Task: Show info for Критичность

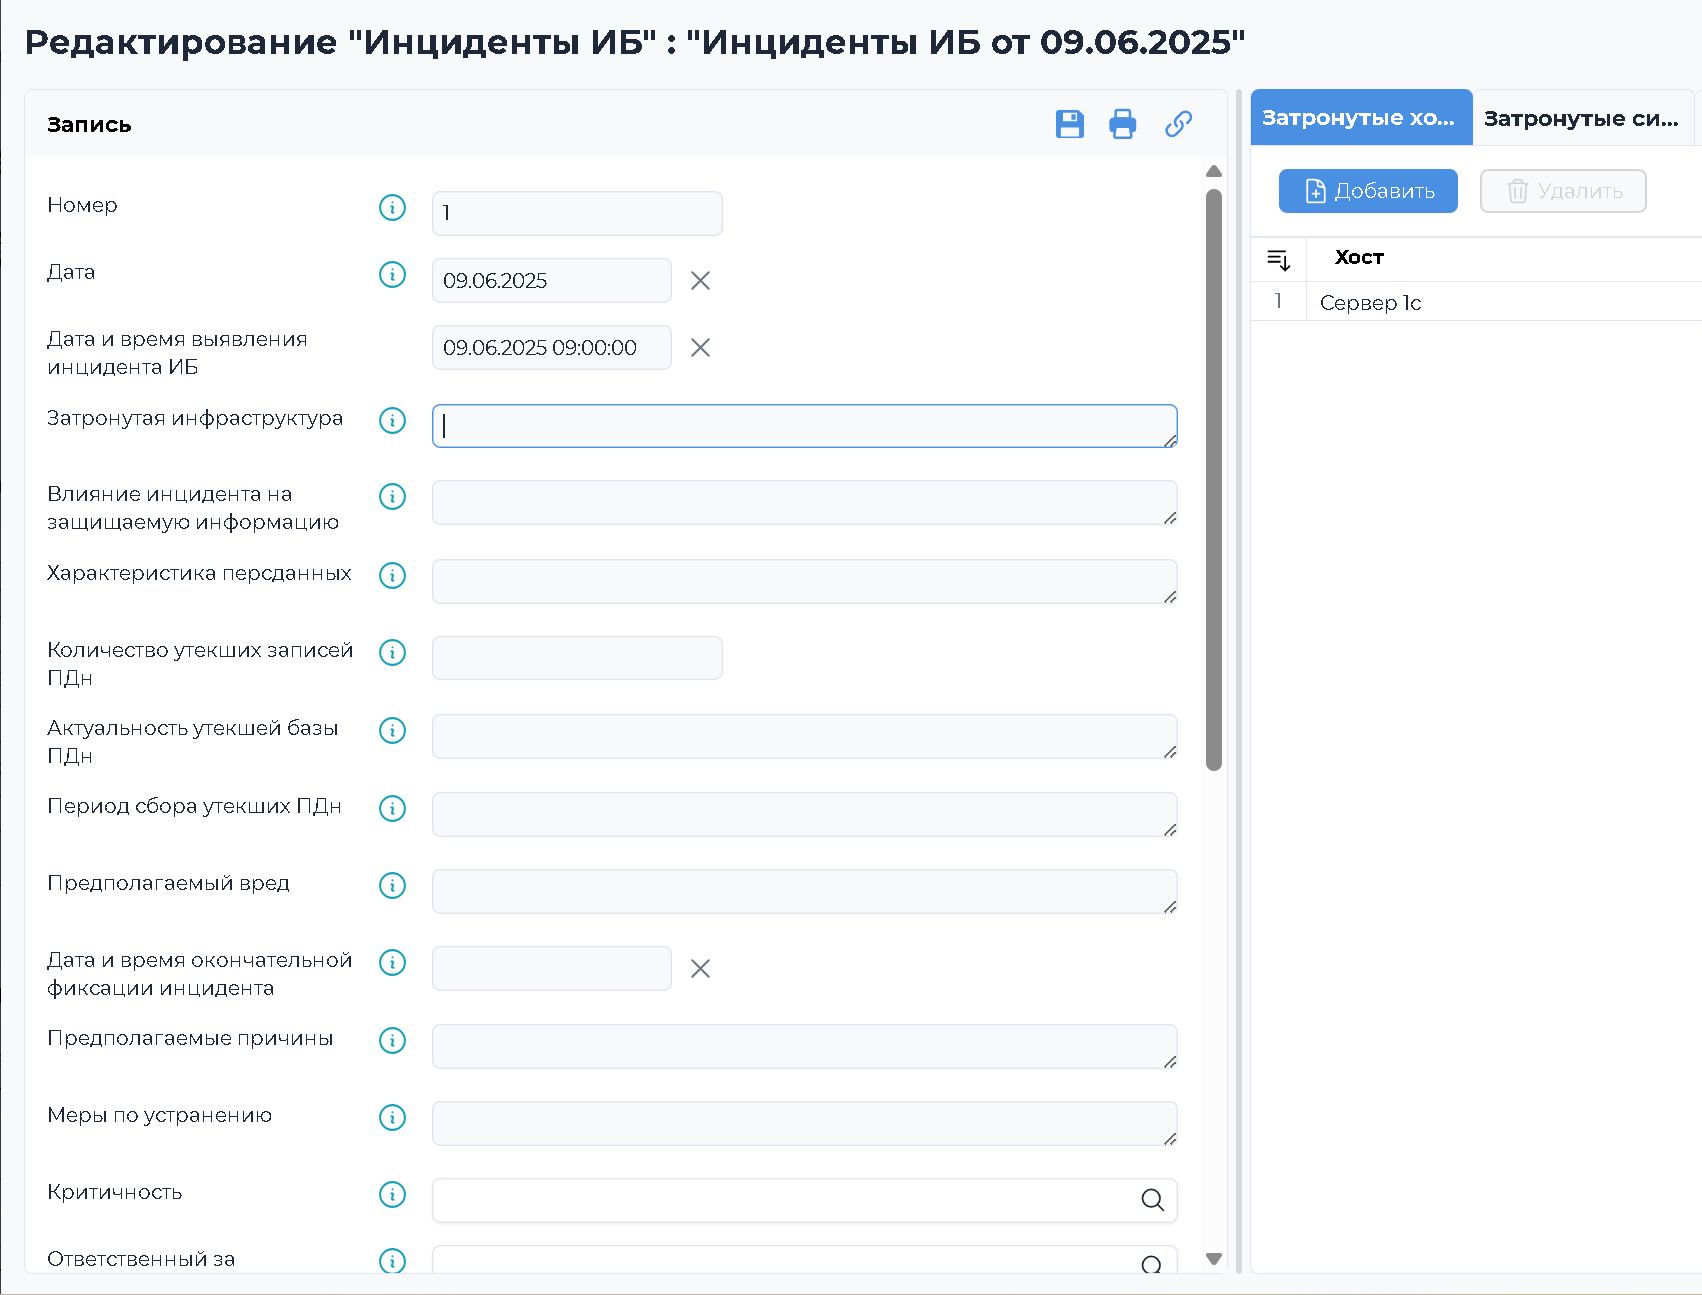Action: (393, 1194)
